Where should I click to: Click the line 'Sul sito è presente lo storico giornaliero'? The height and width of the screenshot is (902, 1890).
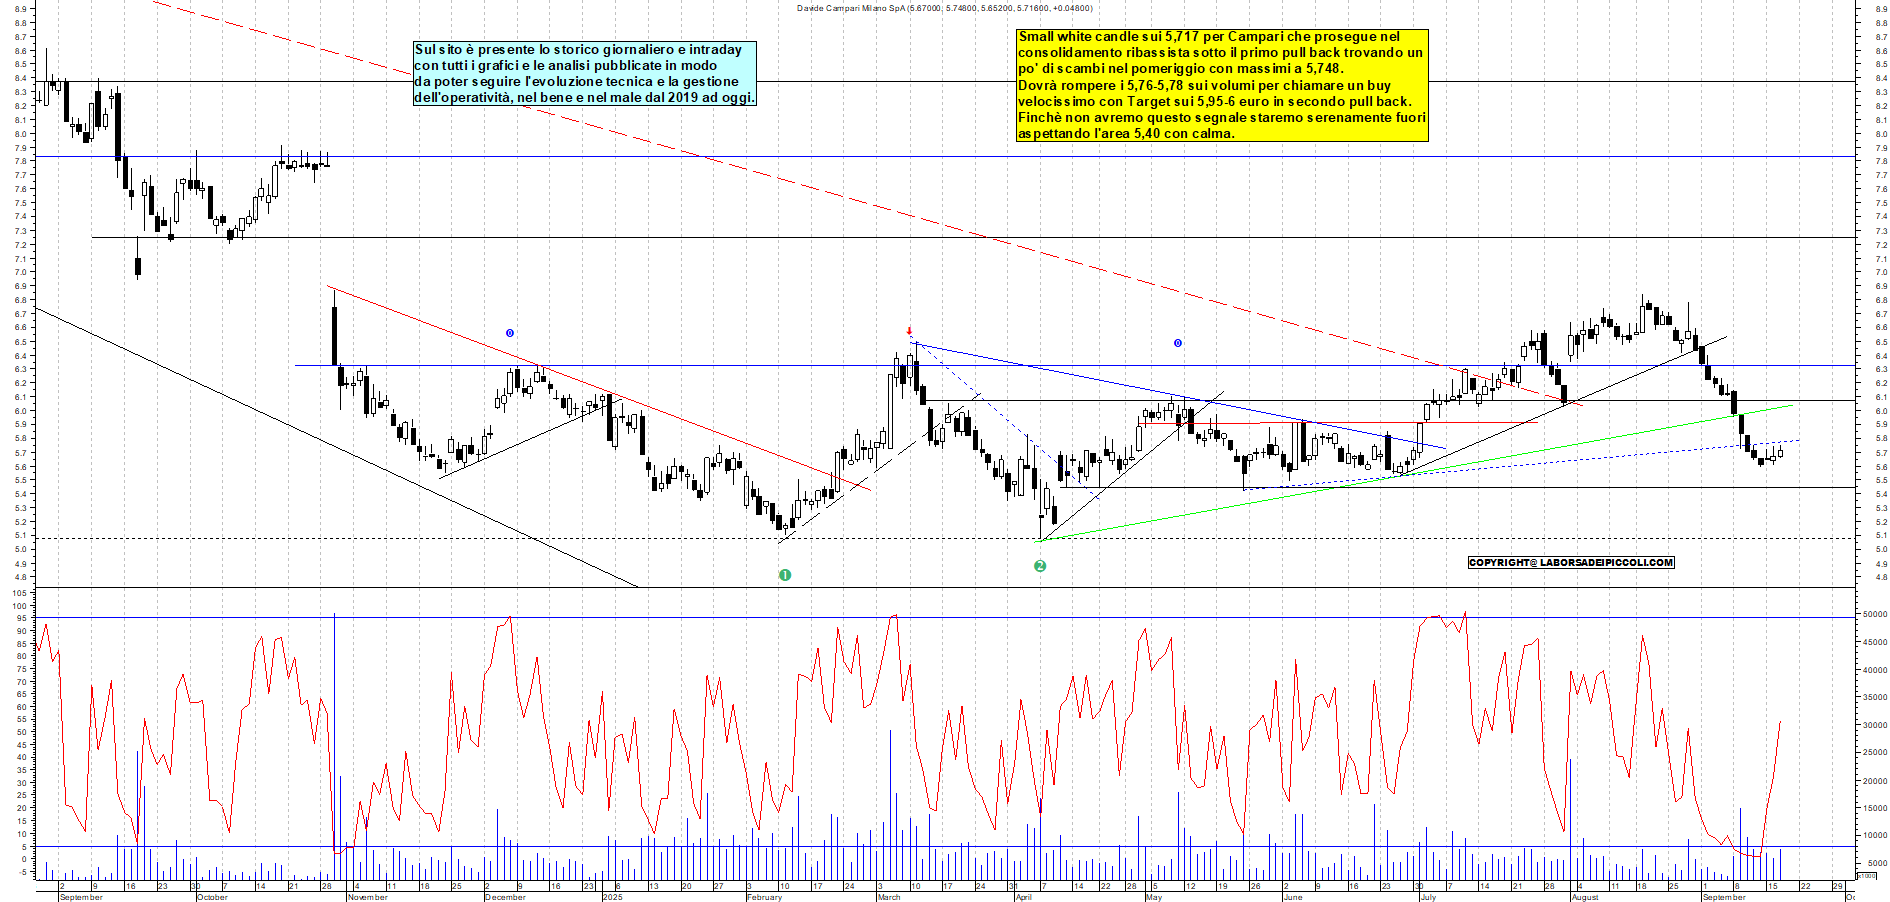(x=578, y=49)
